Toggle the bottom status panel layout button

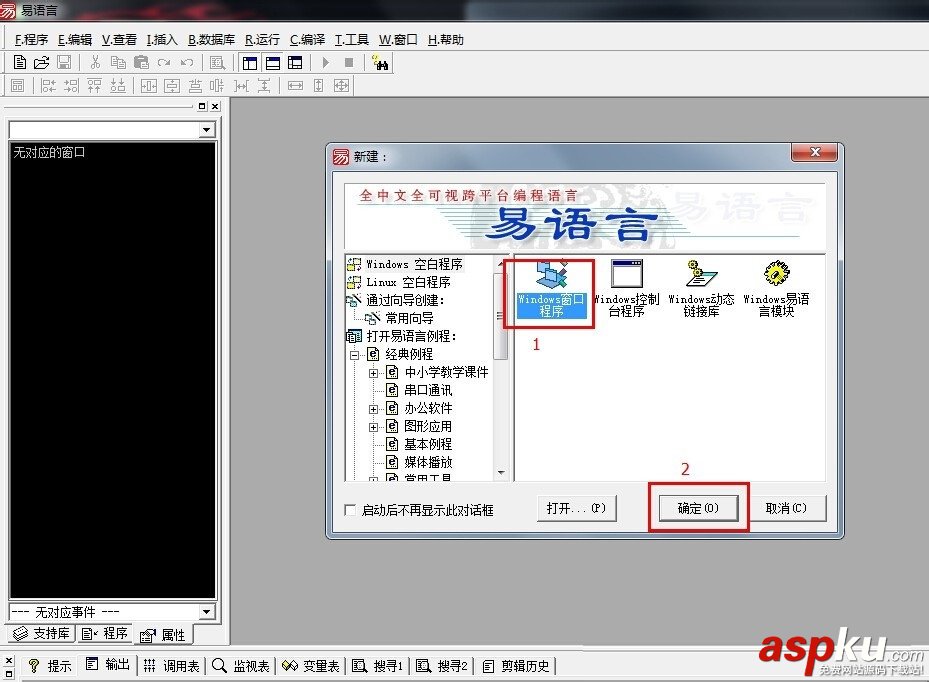[x=273, y=62]
